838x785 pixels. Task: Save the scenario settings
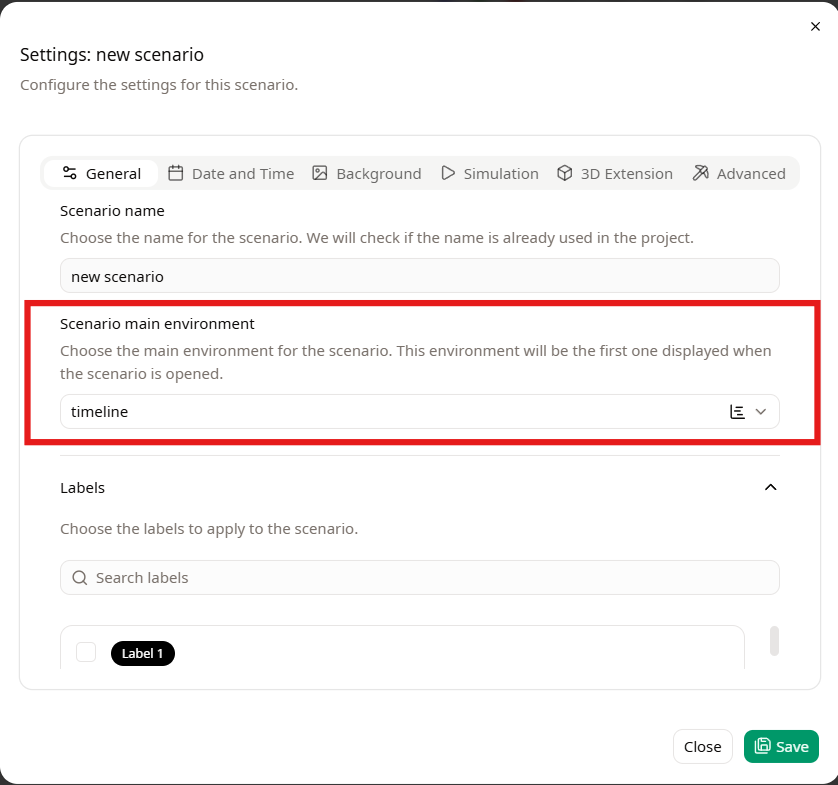(x=781, y=746)
